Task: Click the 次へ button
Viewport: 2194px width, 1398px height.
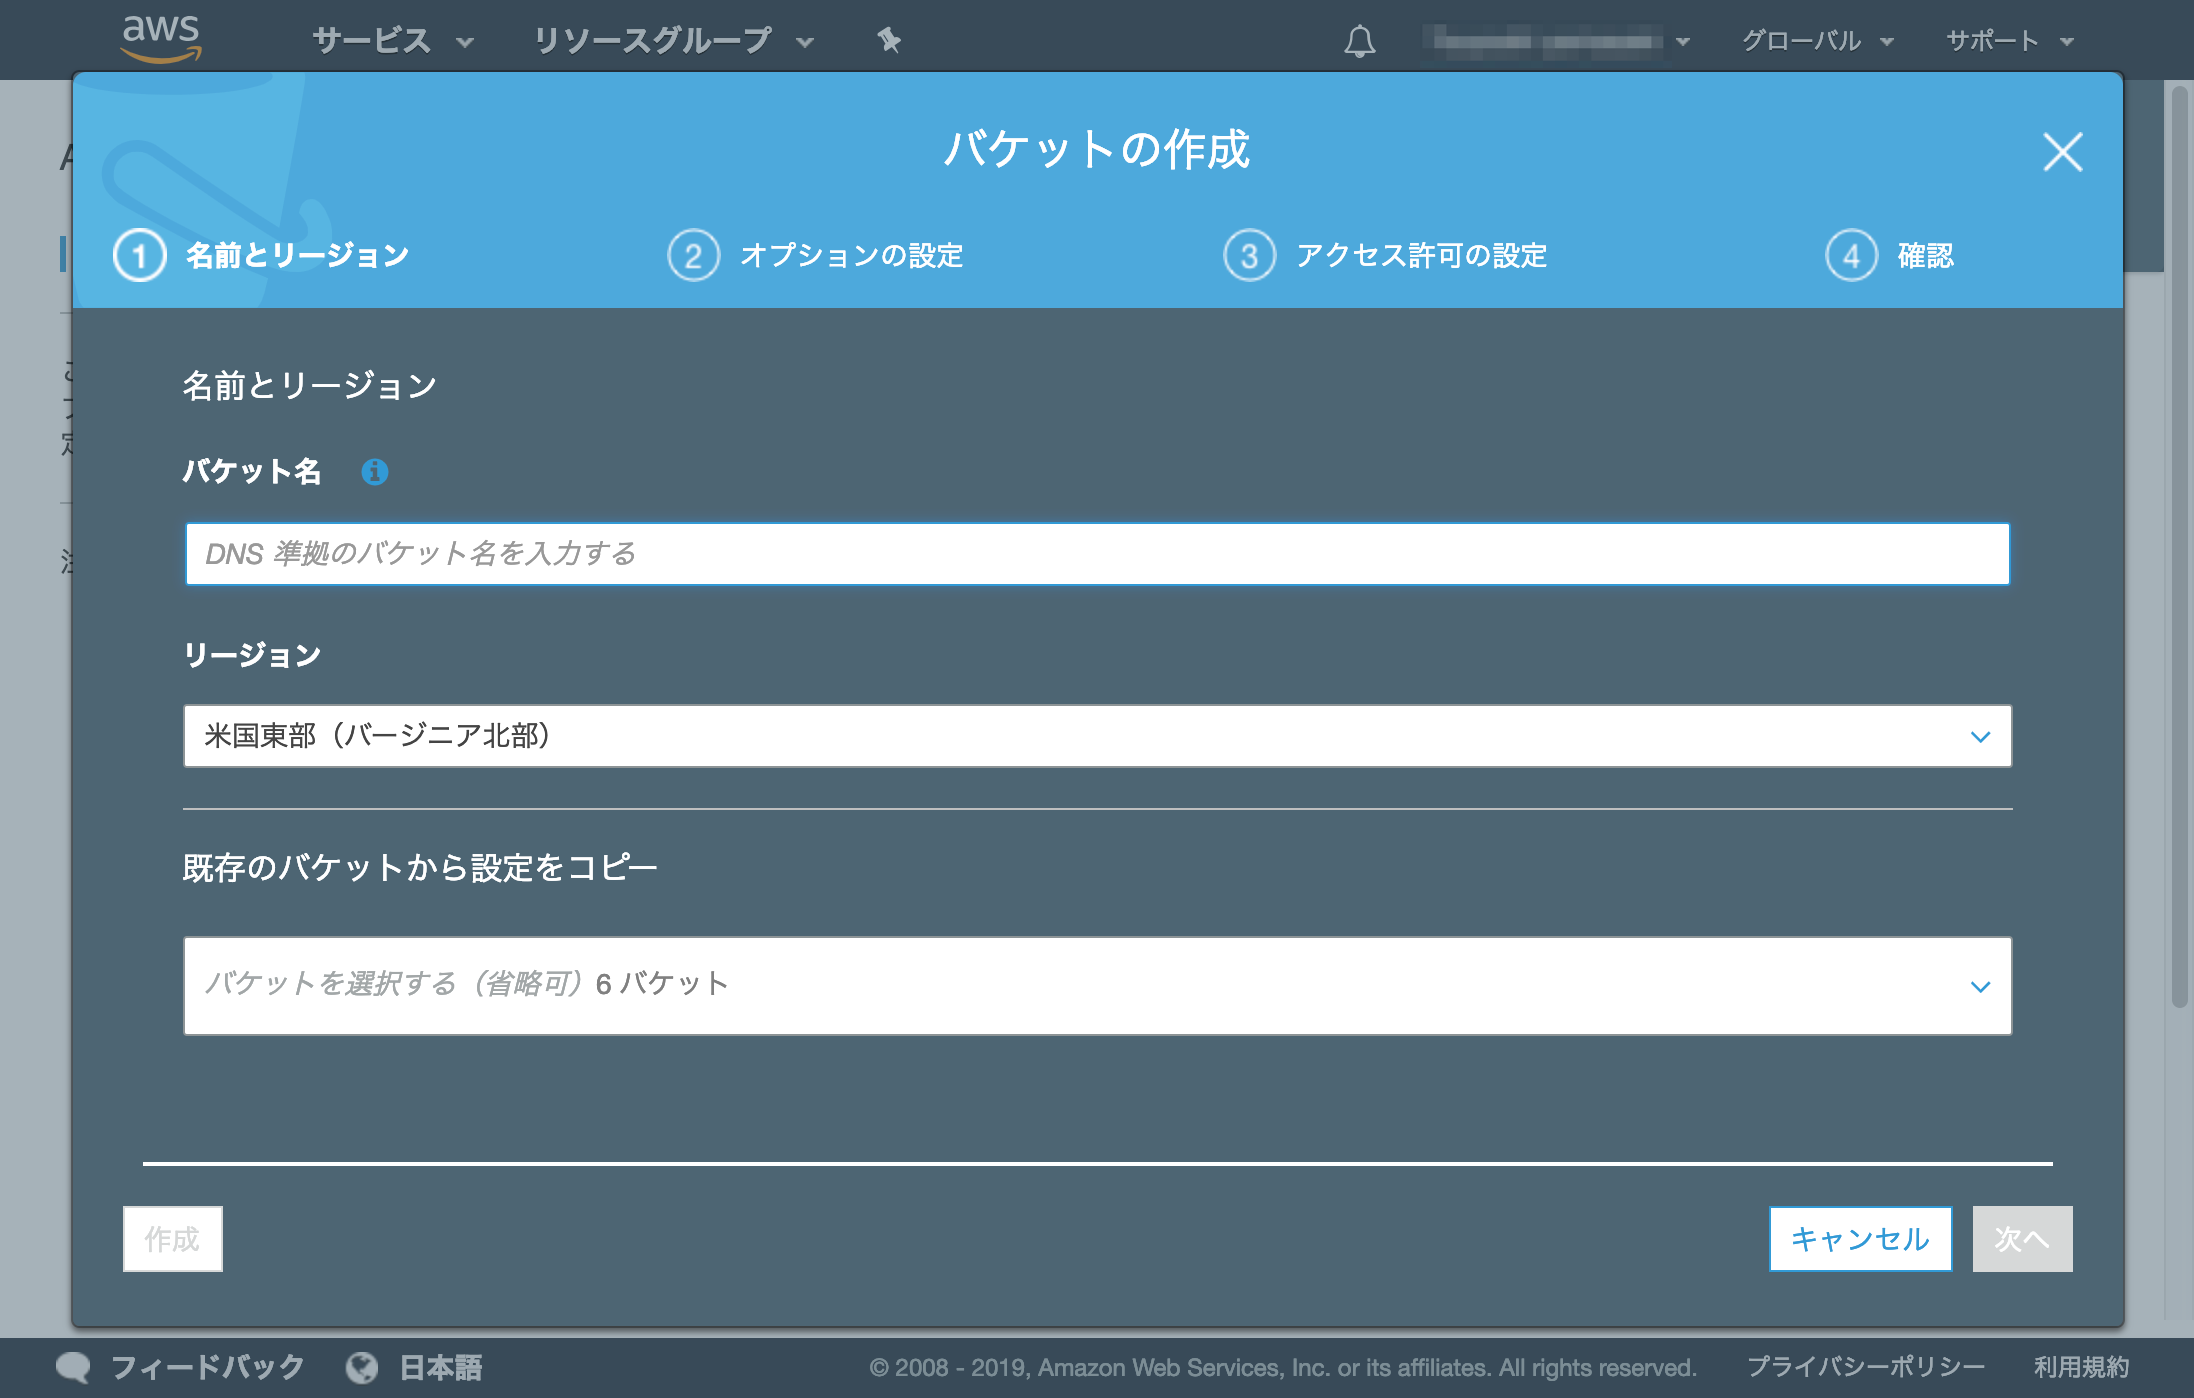Action: coord(2021,1238)
